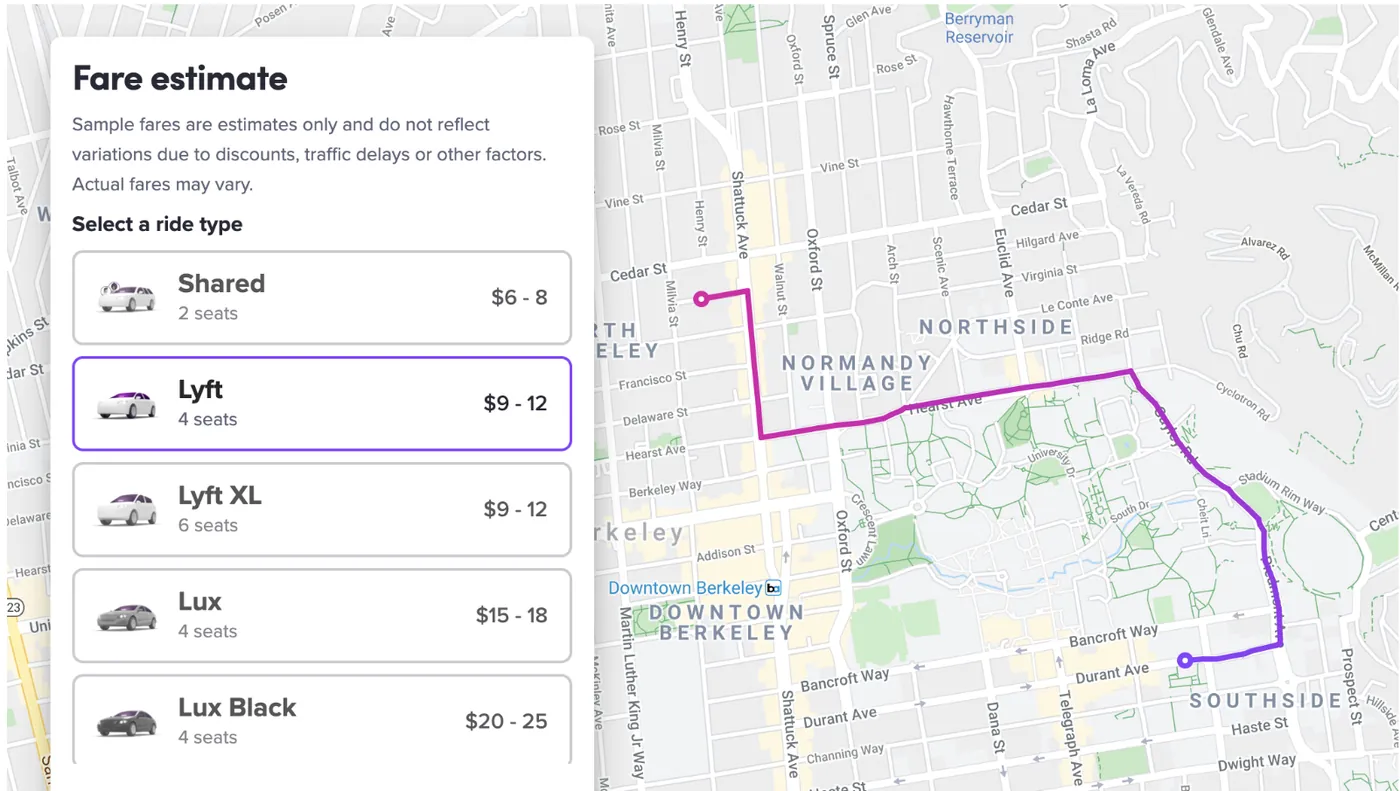
Task: Select the Lux ride priced $15 - 18
Action: tap(322, 616)
